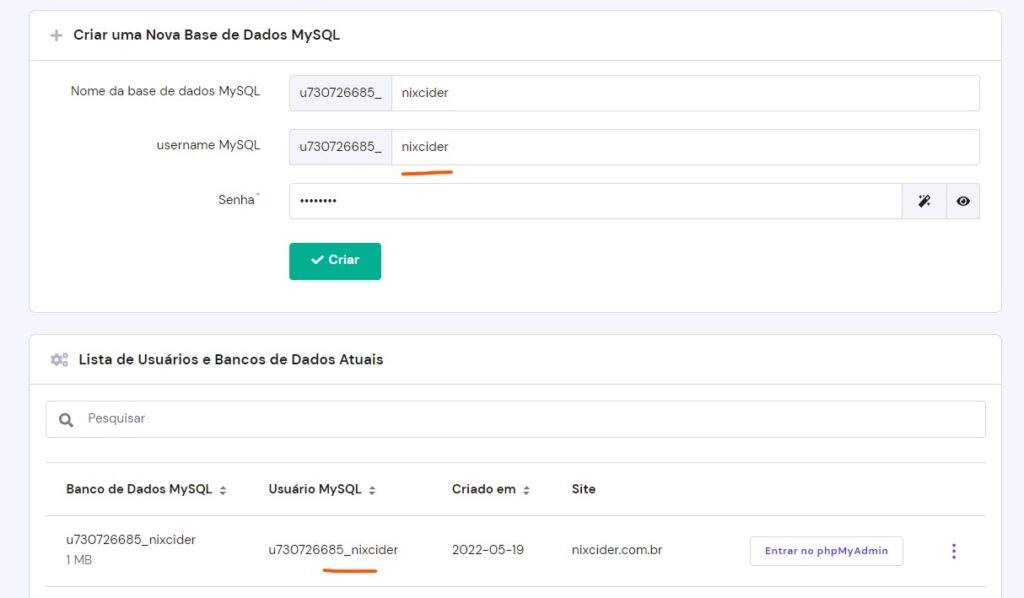Click the 2022-05-19 creation date cell
Image resolution: width=1024 pixels, height=598 pixels.
[x=487, y=550]
